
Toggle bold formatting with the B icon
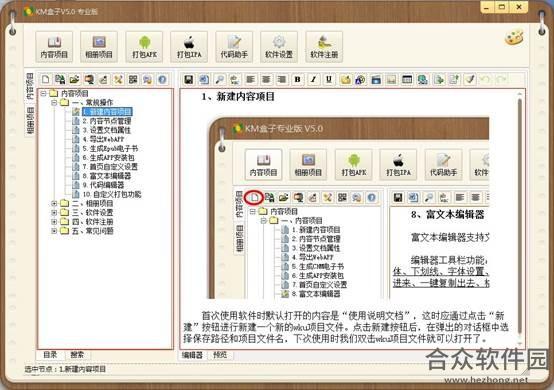297,79
